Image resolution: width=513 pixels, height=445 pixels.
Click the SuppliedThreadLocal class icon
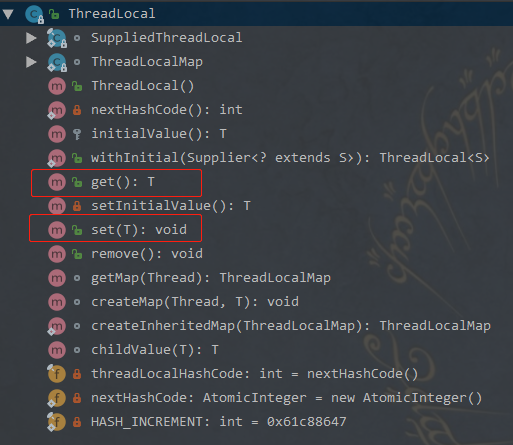57,38
